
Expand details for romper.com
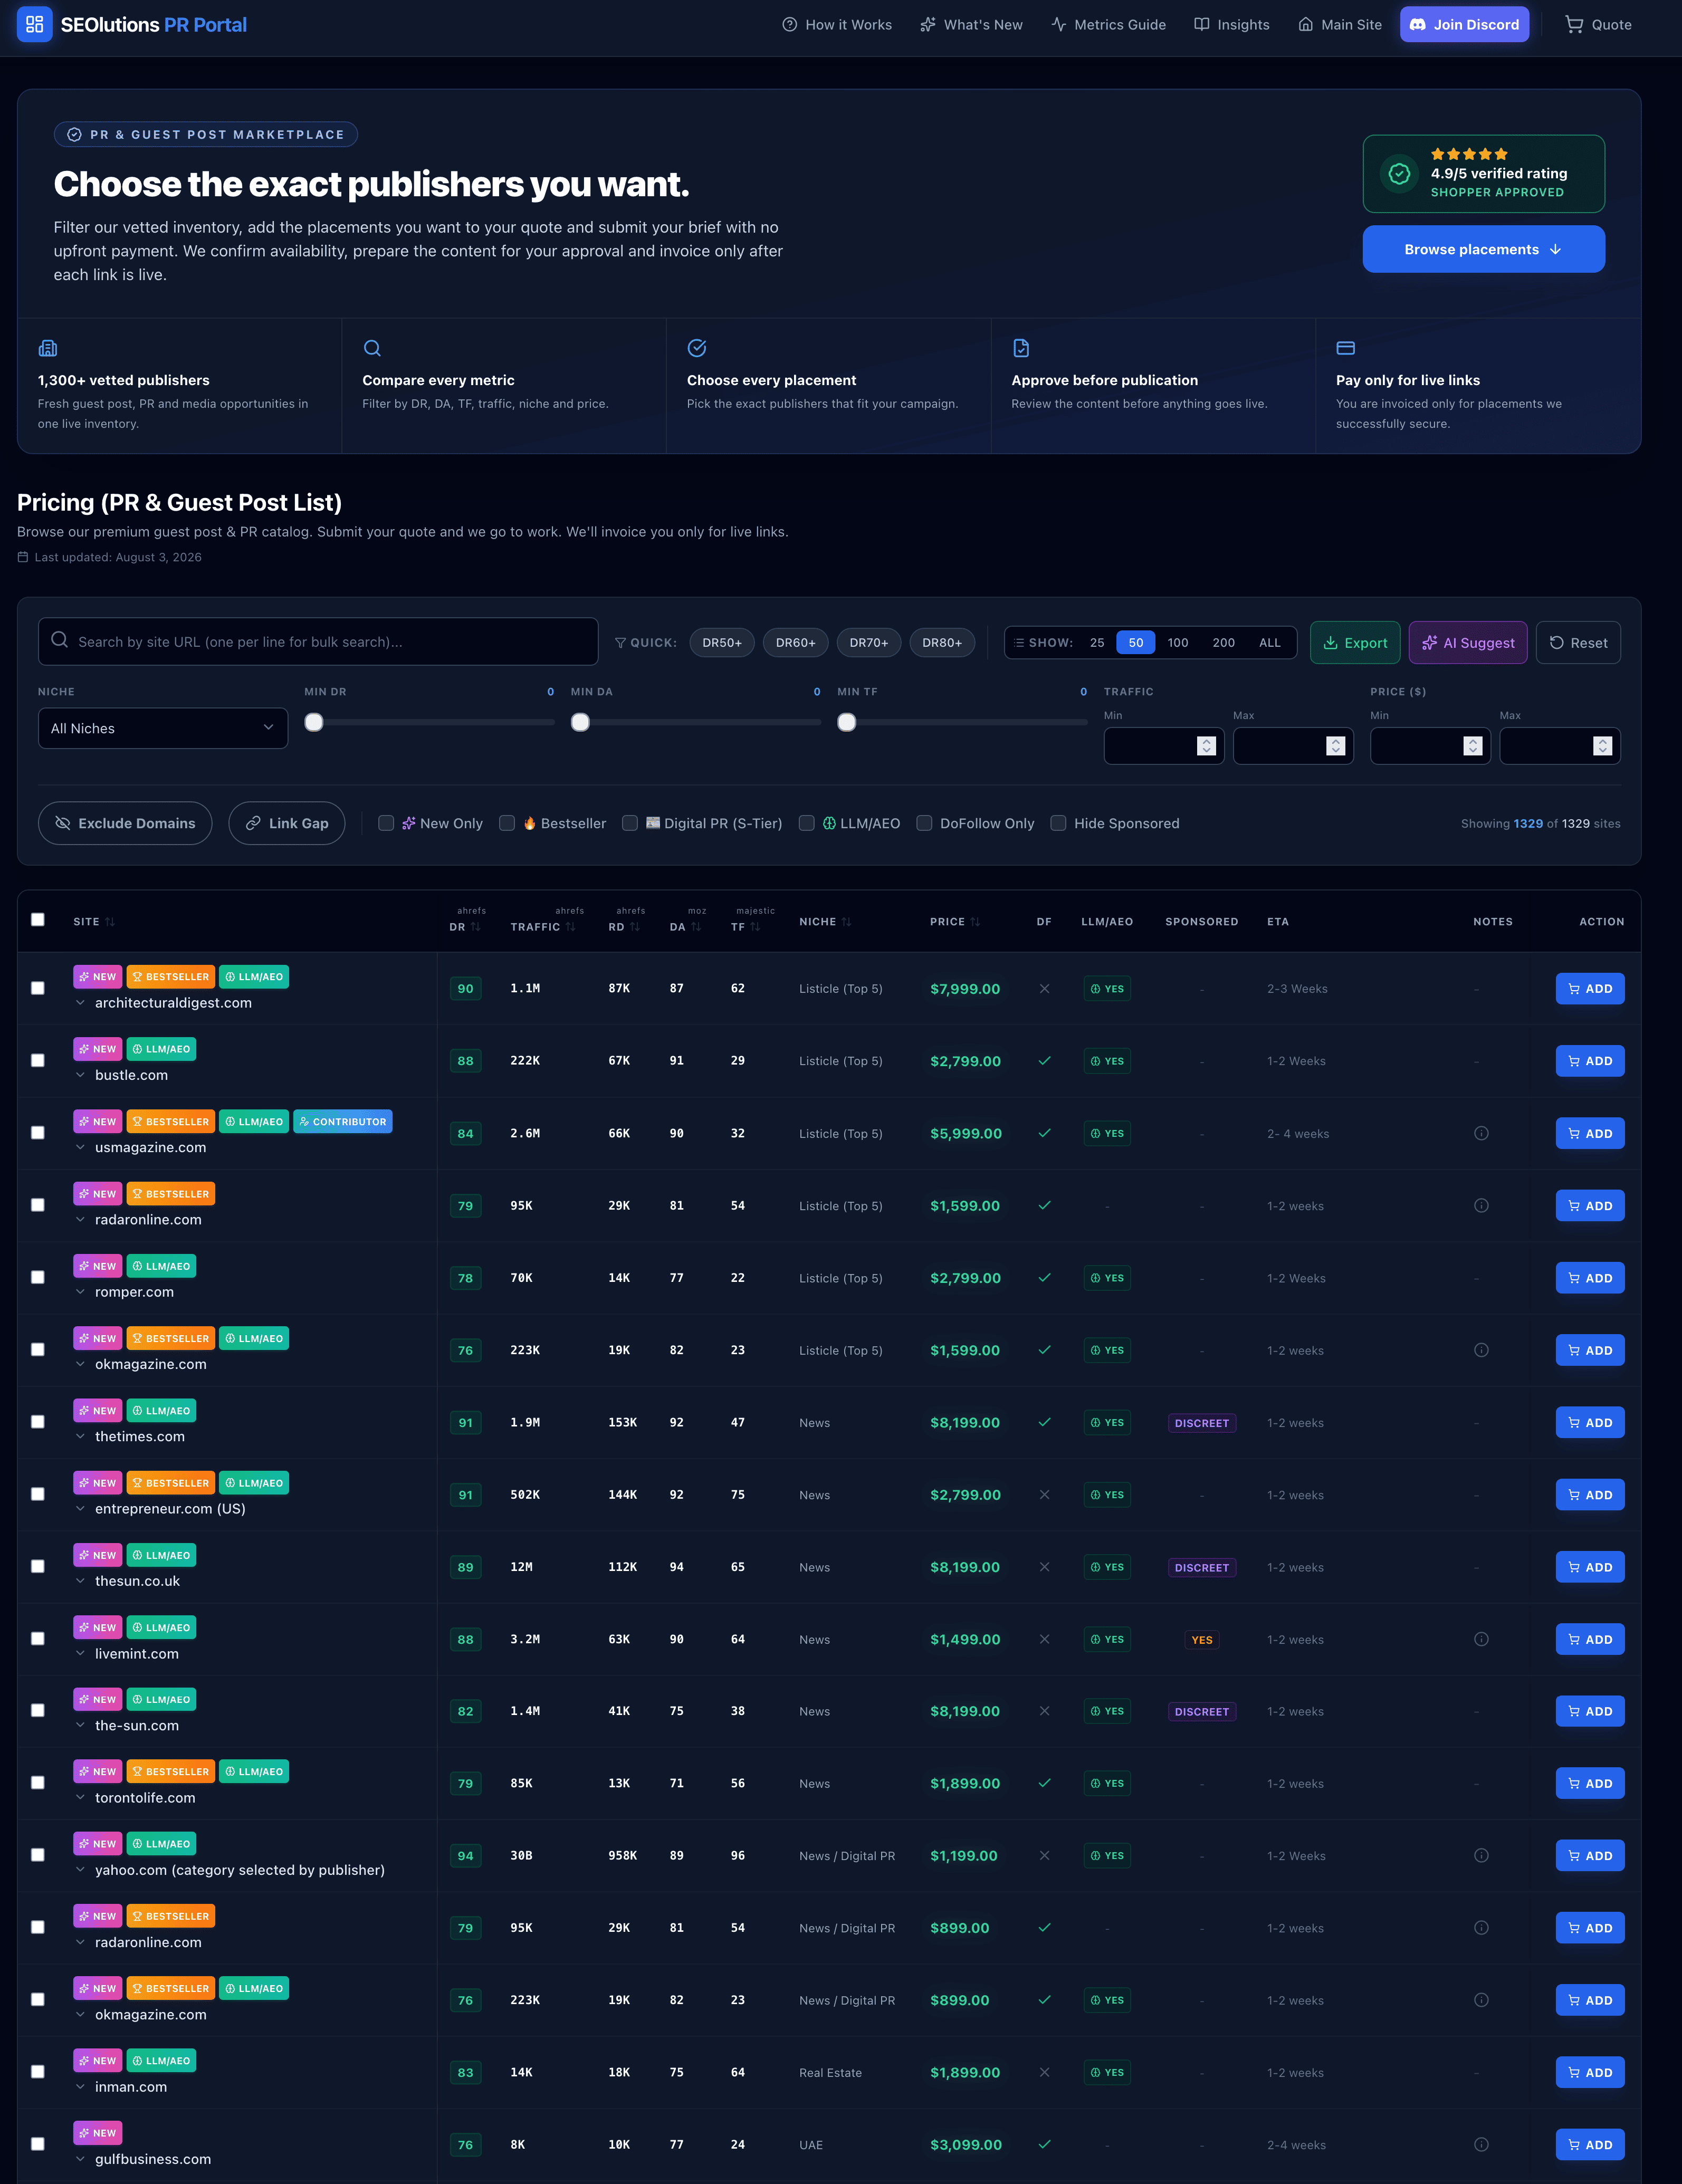(x=80, y=1292)
